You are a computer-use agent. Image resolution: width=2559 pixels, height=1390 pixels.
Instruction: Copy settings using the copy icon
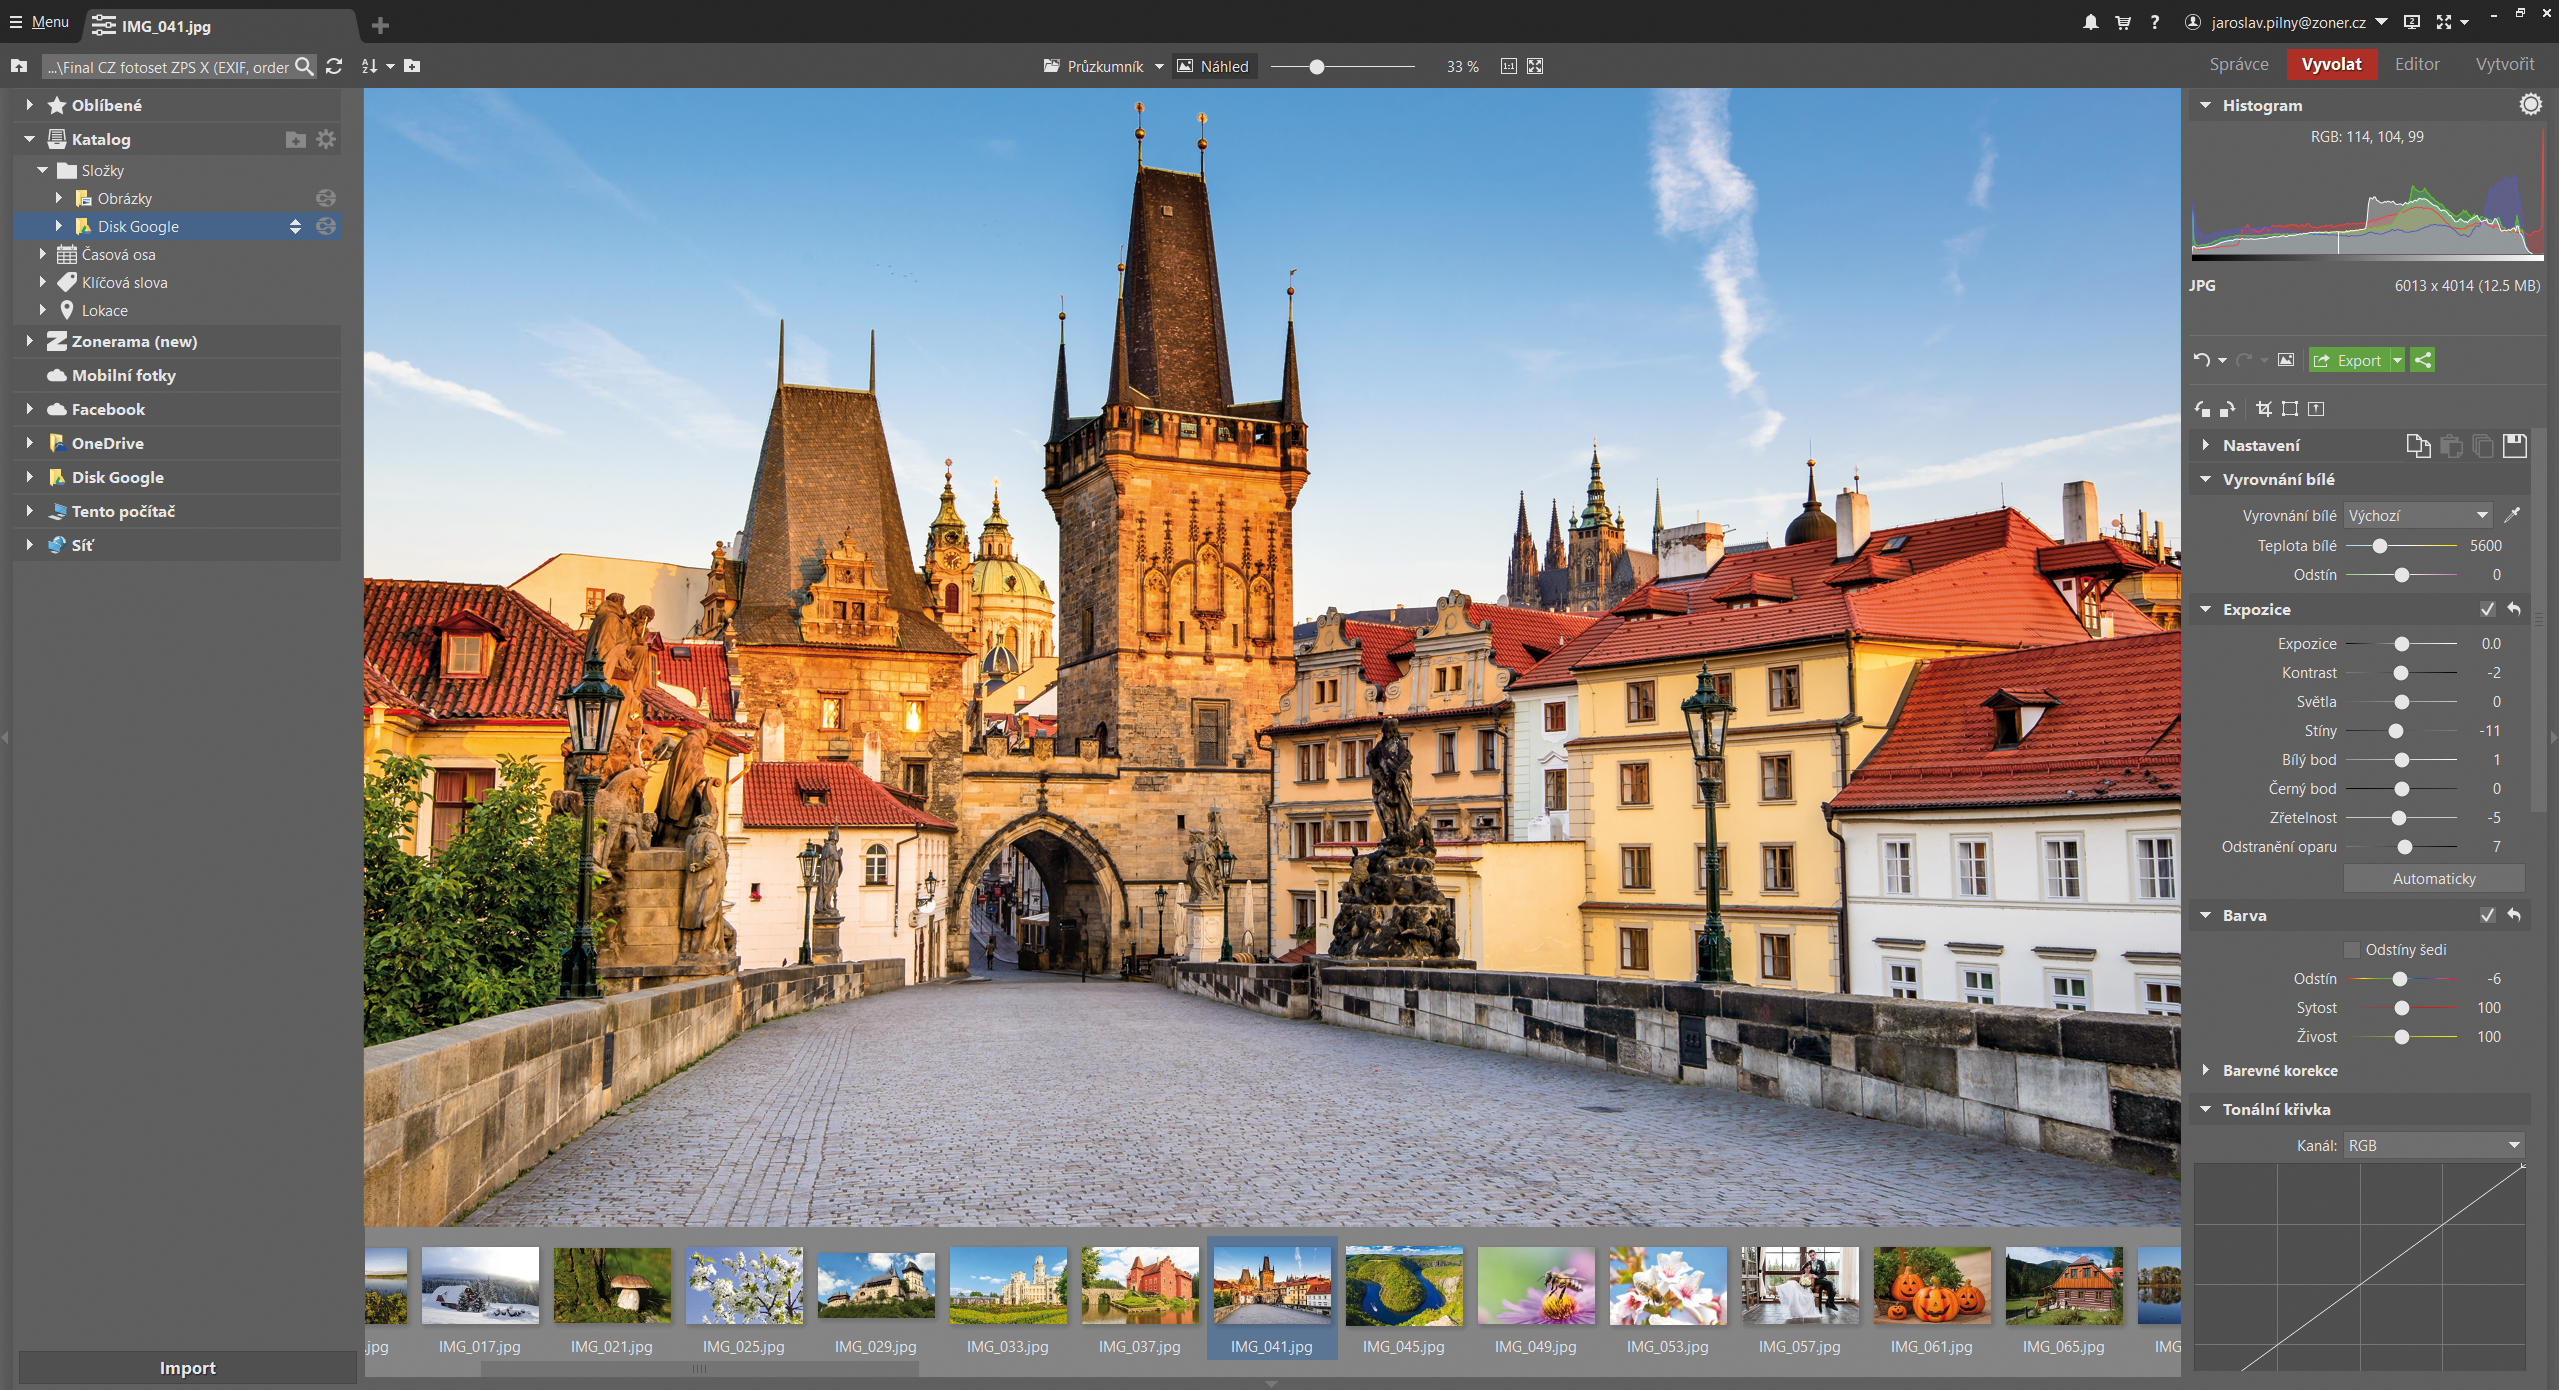[2417, 445]
